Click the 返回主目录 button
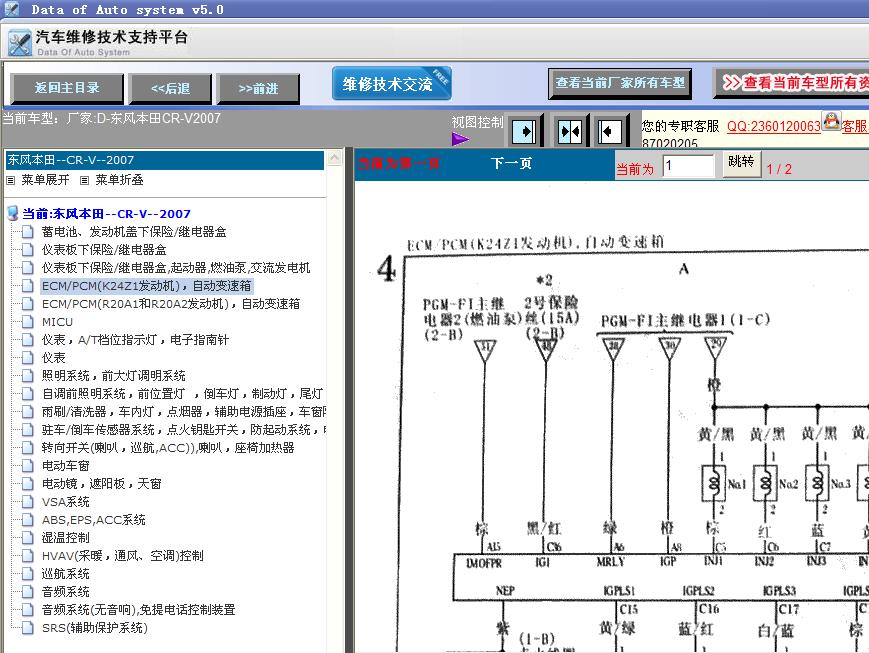869x653 pixels. pos(67,88)
